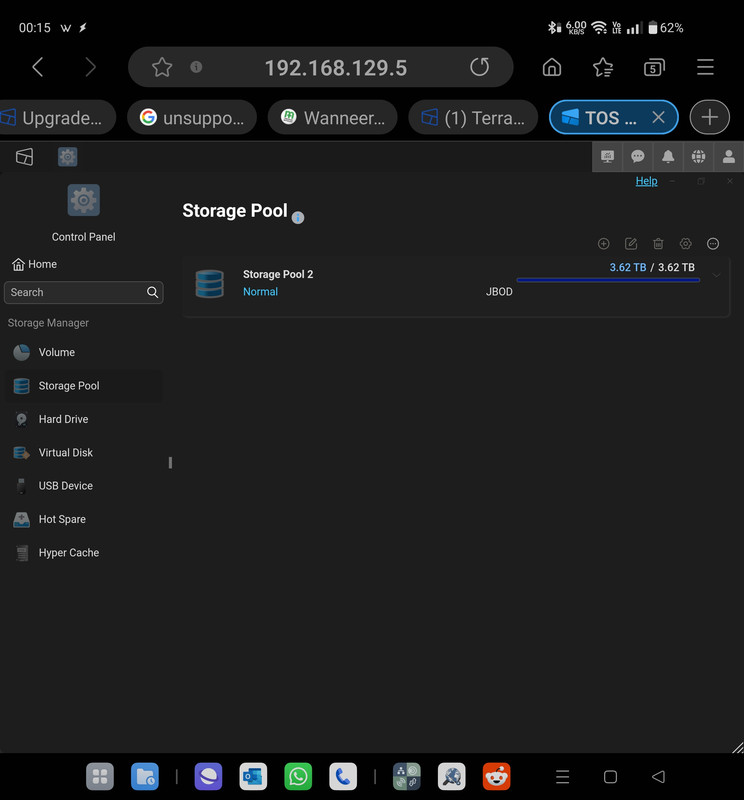Select Control Panel gear in TOS taskbar
744x800 pixels.
[x=67, y=157]
